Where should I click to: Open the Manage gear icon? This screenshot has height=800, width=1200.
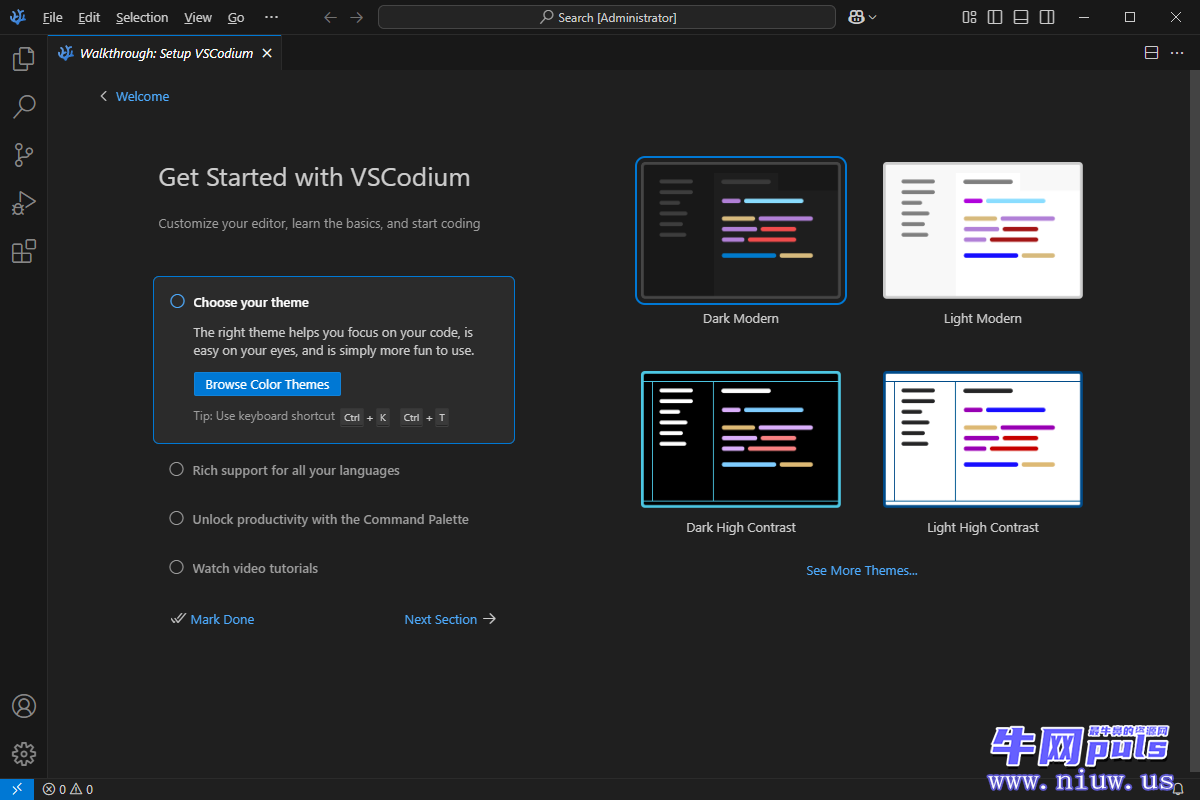(23, 754)
